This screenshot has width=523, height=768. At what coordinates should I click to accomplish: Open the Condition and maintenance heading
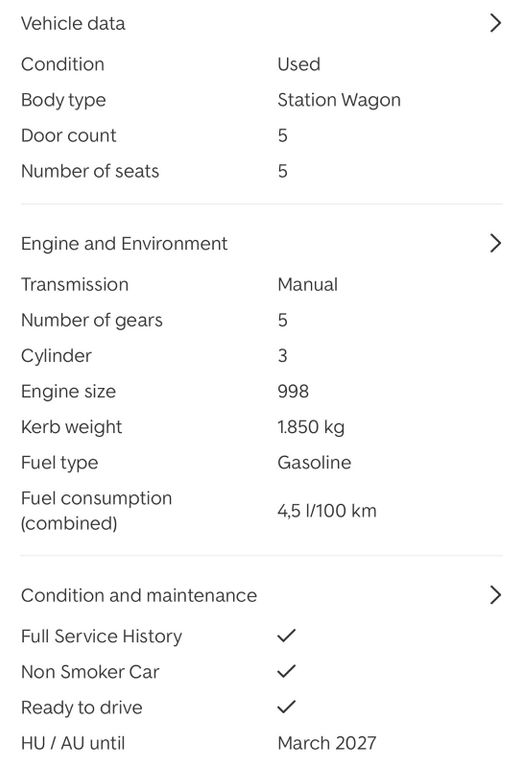click(x=139, y=596)
